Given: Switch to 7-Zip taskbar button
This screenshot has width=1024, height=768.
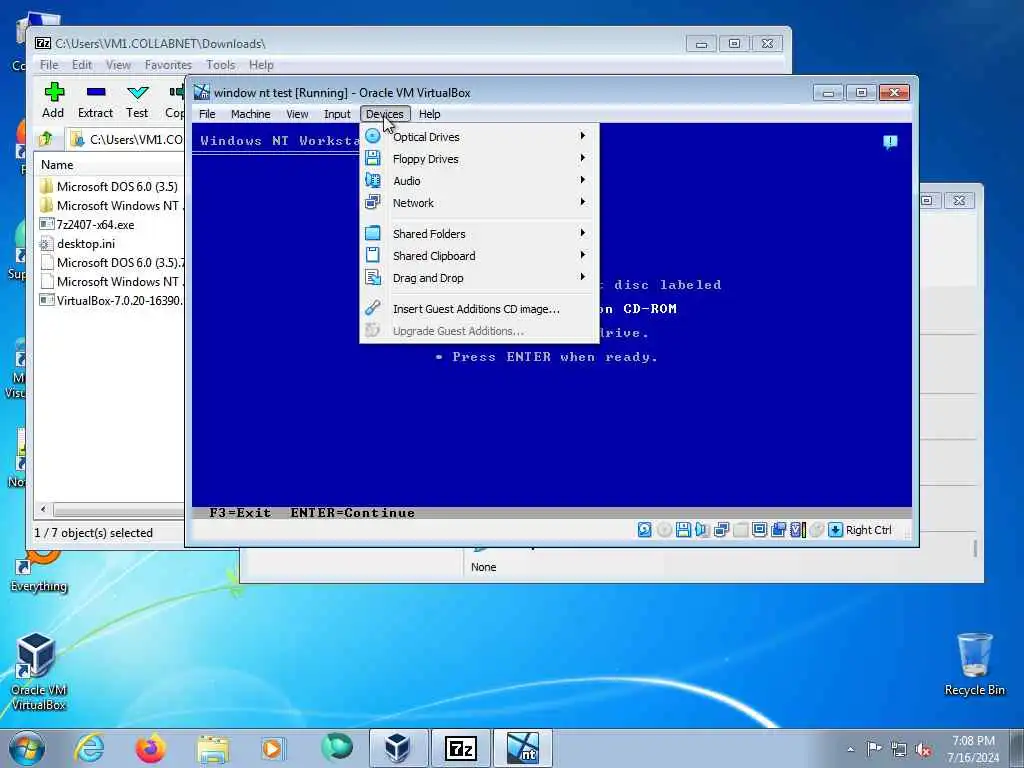Looking at the screenshot, I should click(x=460, y=748).
